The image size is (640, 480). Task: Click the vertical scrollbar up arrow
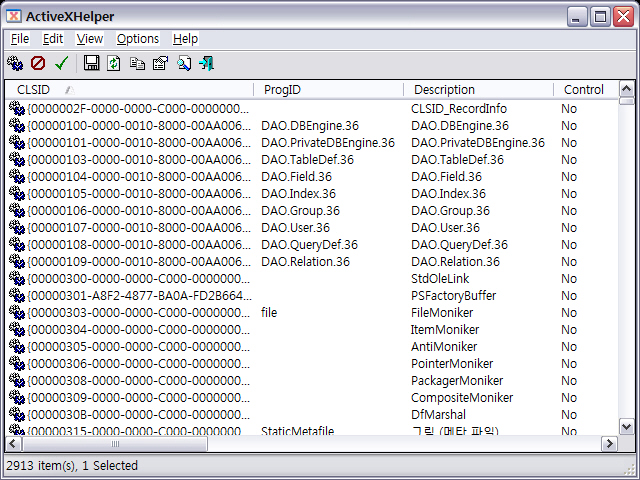tap(627, 89)
